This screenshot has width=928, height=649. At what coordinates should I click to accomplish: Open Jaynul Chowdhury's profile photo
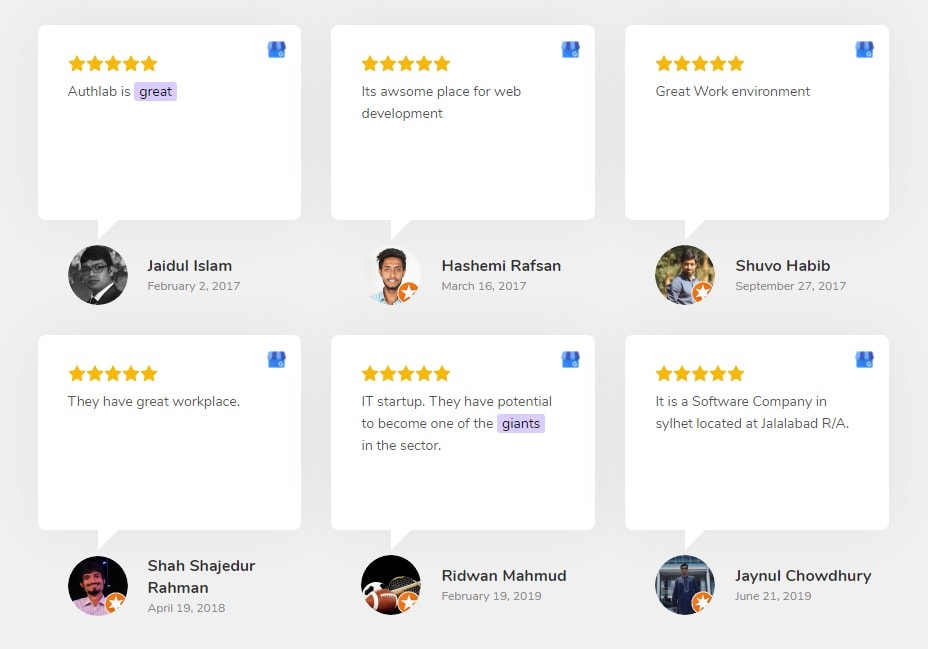point(685,585)
